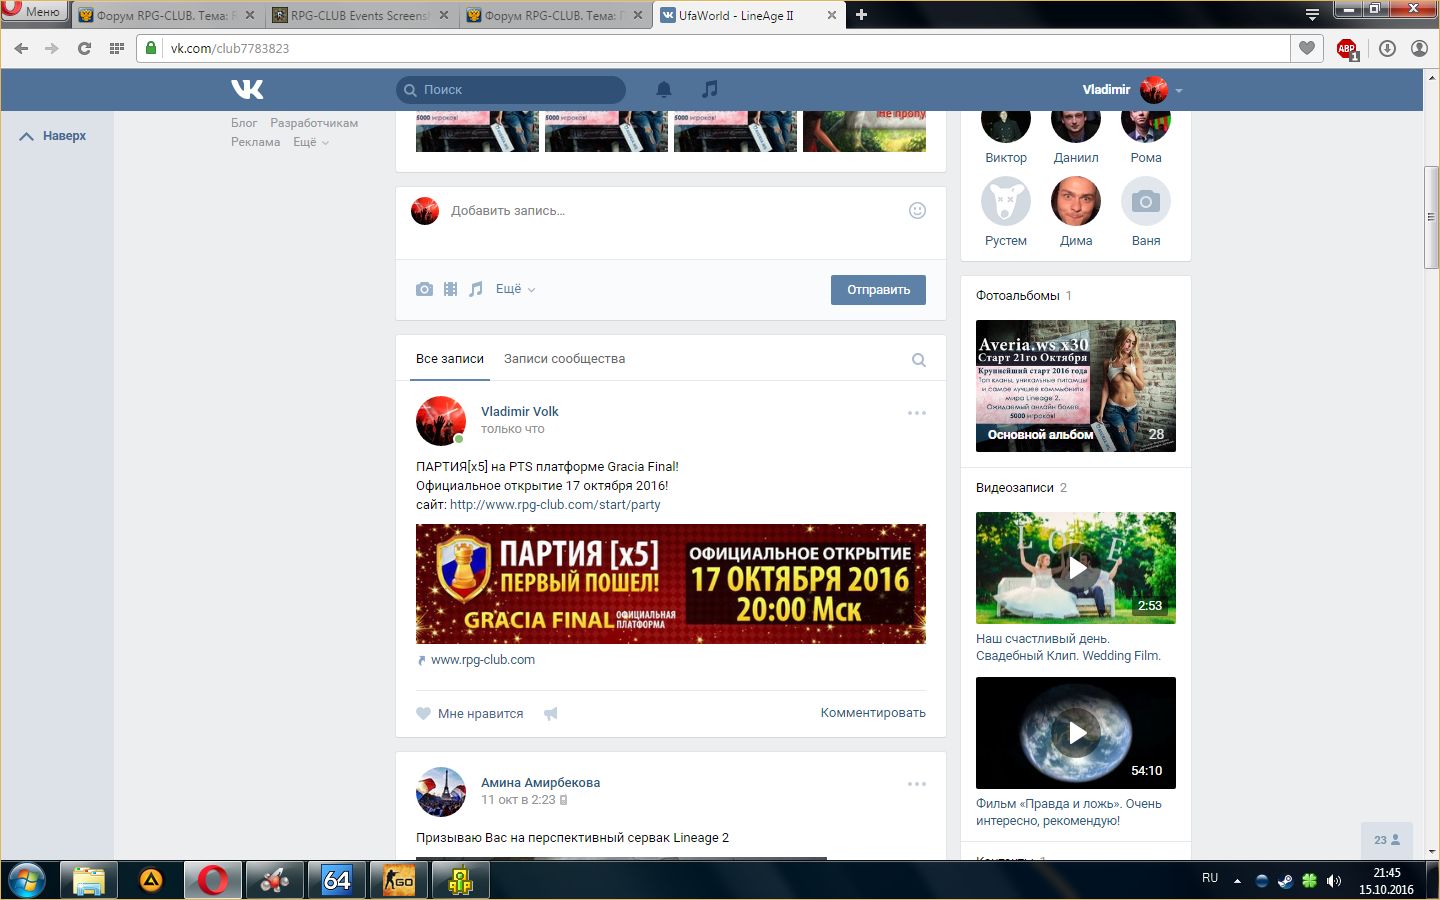Toggle the AdBlock extension icon
Viewport: 1440px width, 900px height.
[x=1346, y=48]
